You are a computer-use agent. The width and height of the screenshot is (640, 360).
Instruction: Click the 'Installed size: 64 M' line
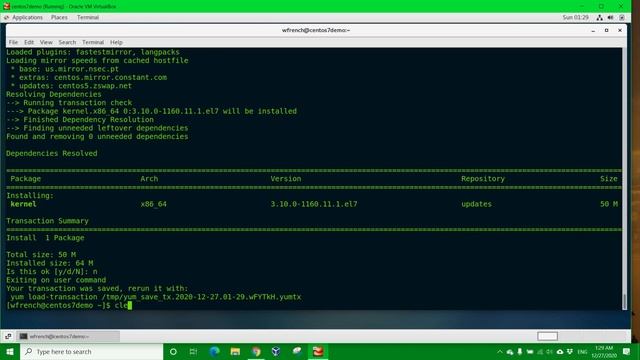coord(49,263)
